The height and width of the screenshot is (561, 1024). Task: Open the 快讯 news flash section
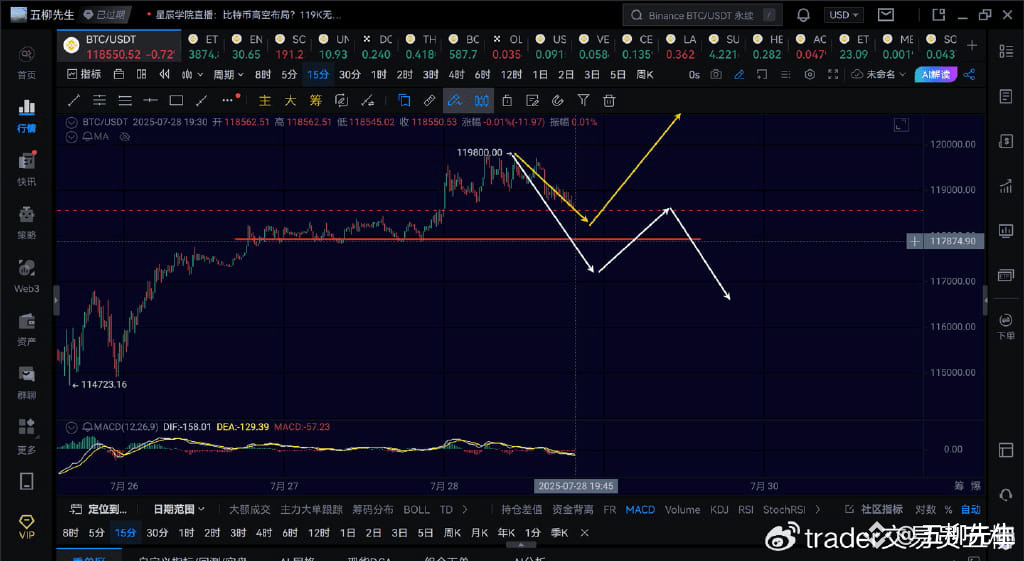coord(27,169)
